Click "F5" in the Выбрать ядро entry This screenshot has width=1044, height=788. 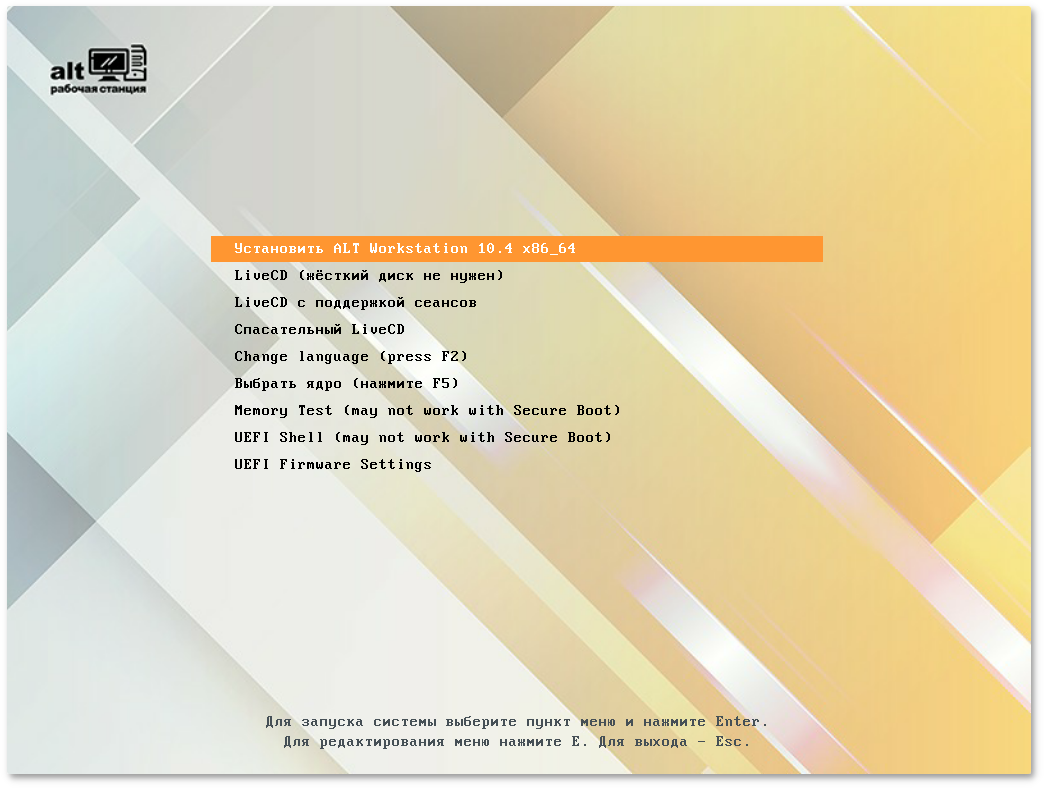[x=441, y=383]
